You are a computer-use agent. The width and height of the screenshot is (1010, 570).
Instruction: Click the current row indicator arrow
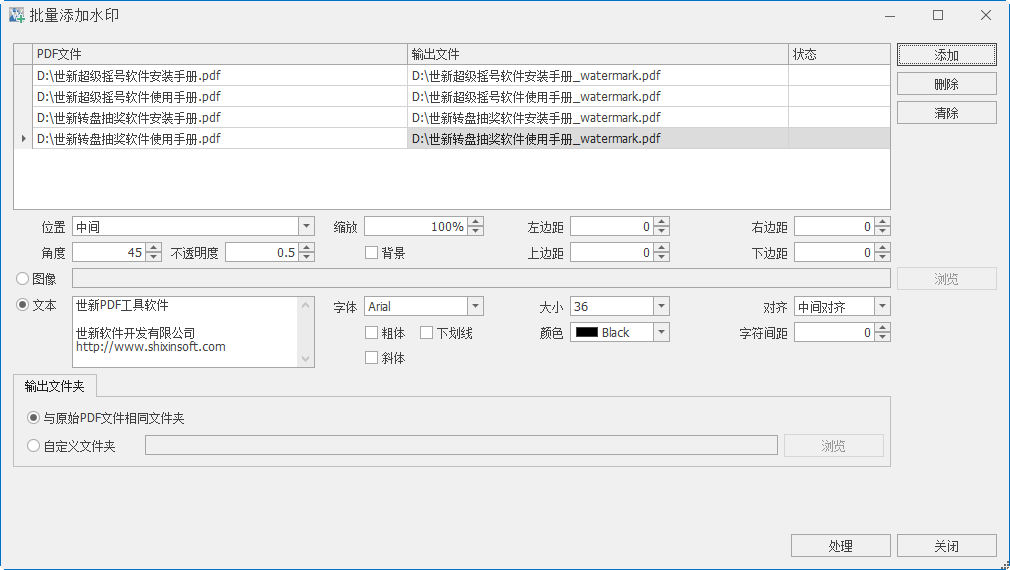(23, 138)
